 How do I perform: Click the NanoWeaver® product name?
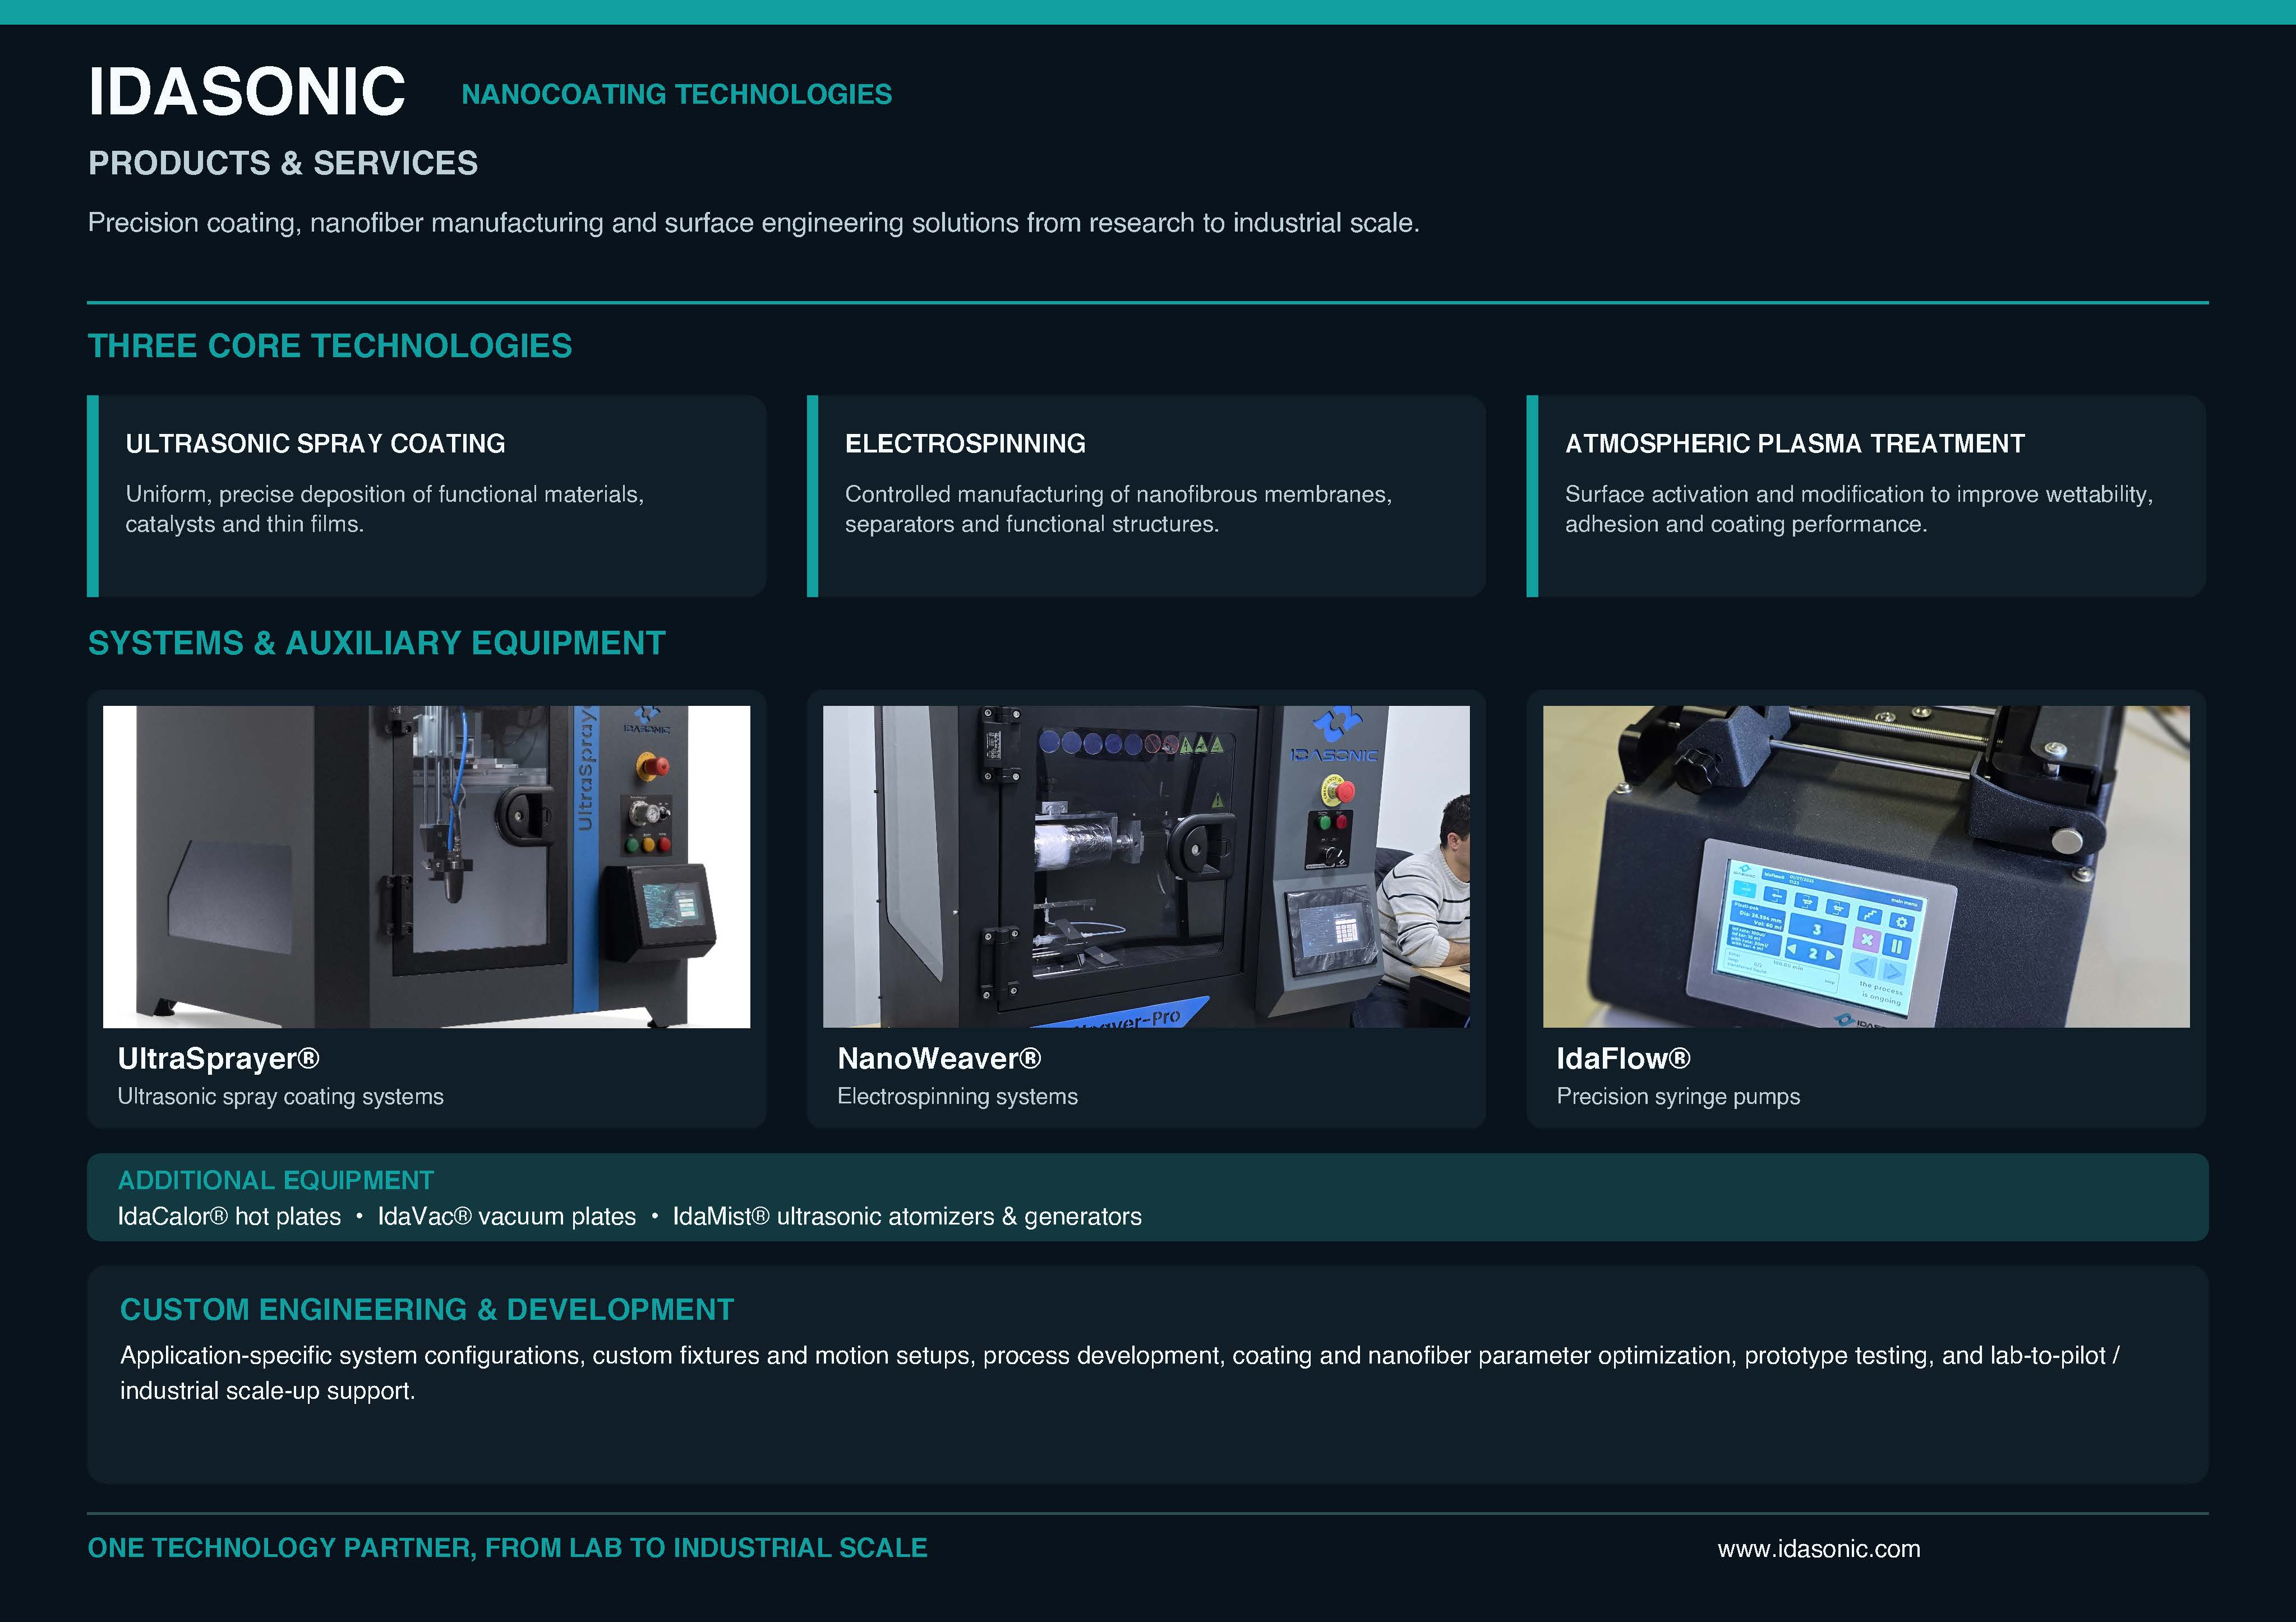pos(939,1058)
